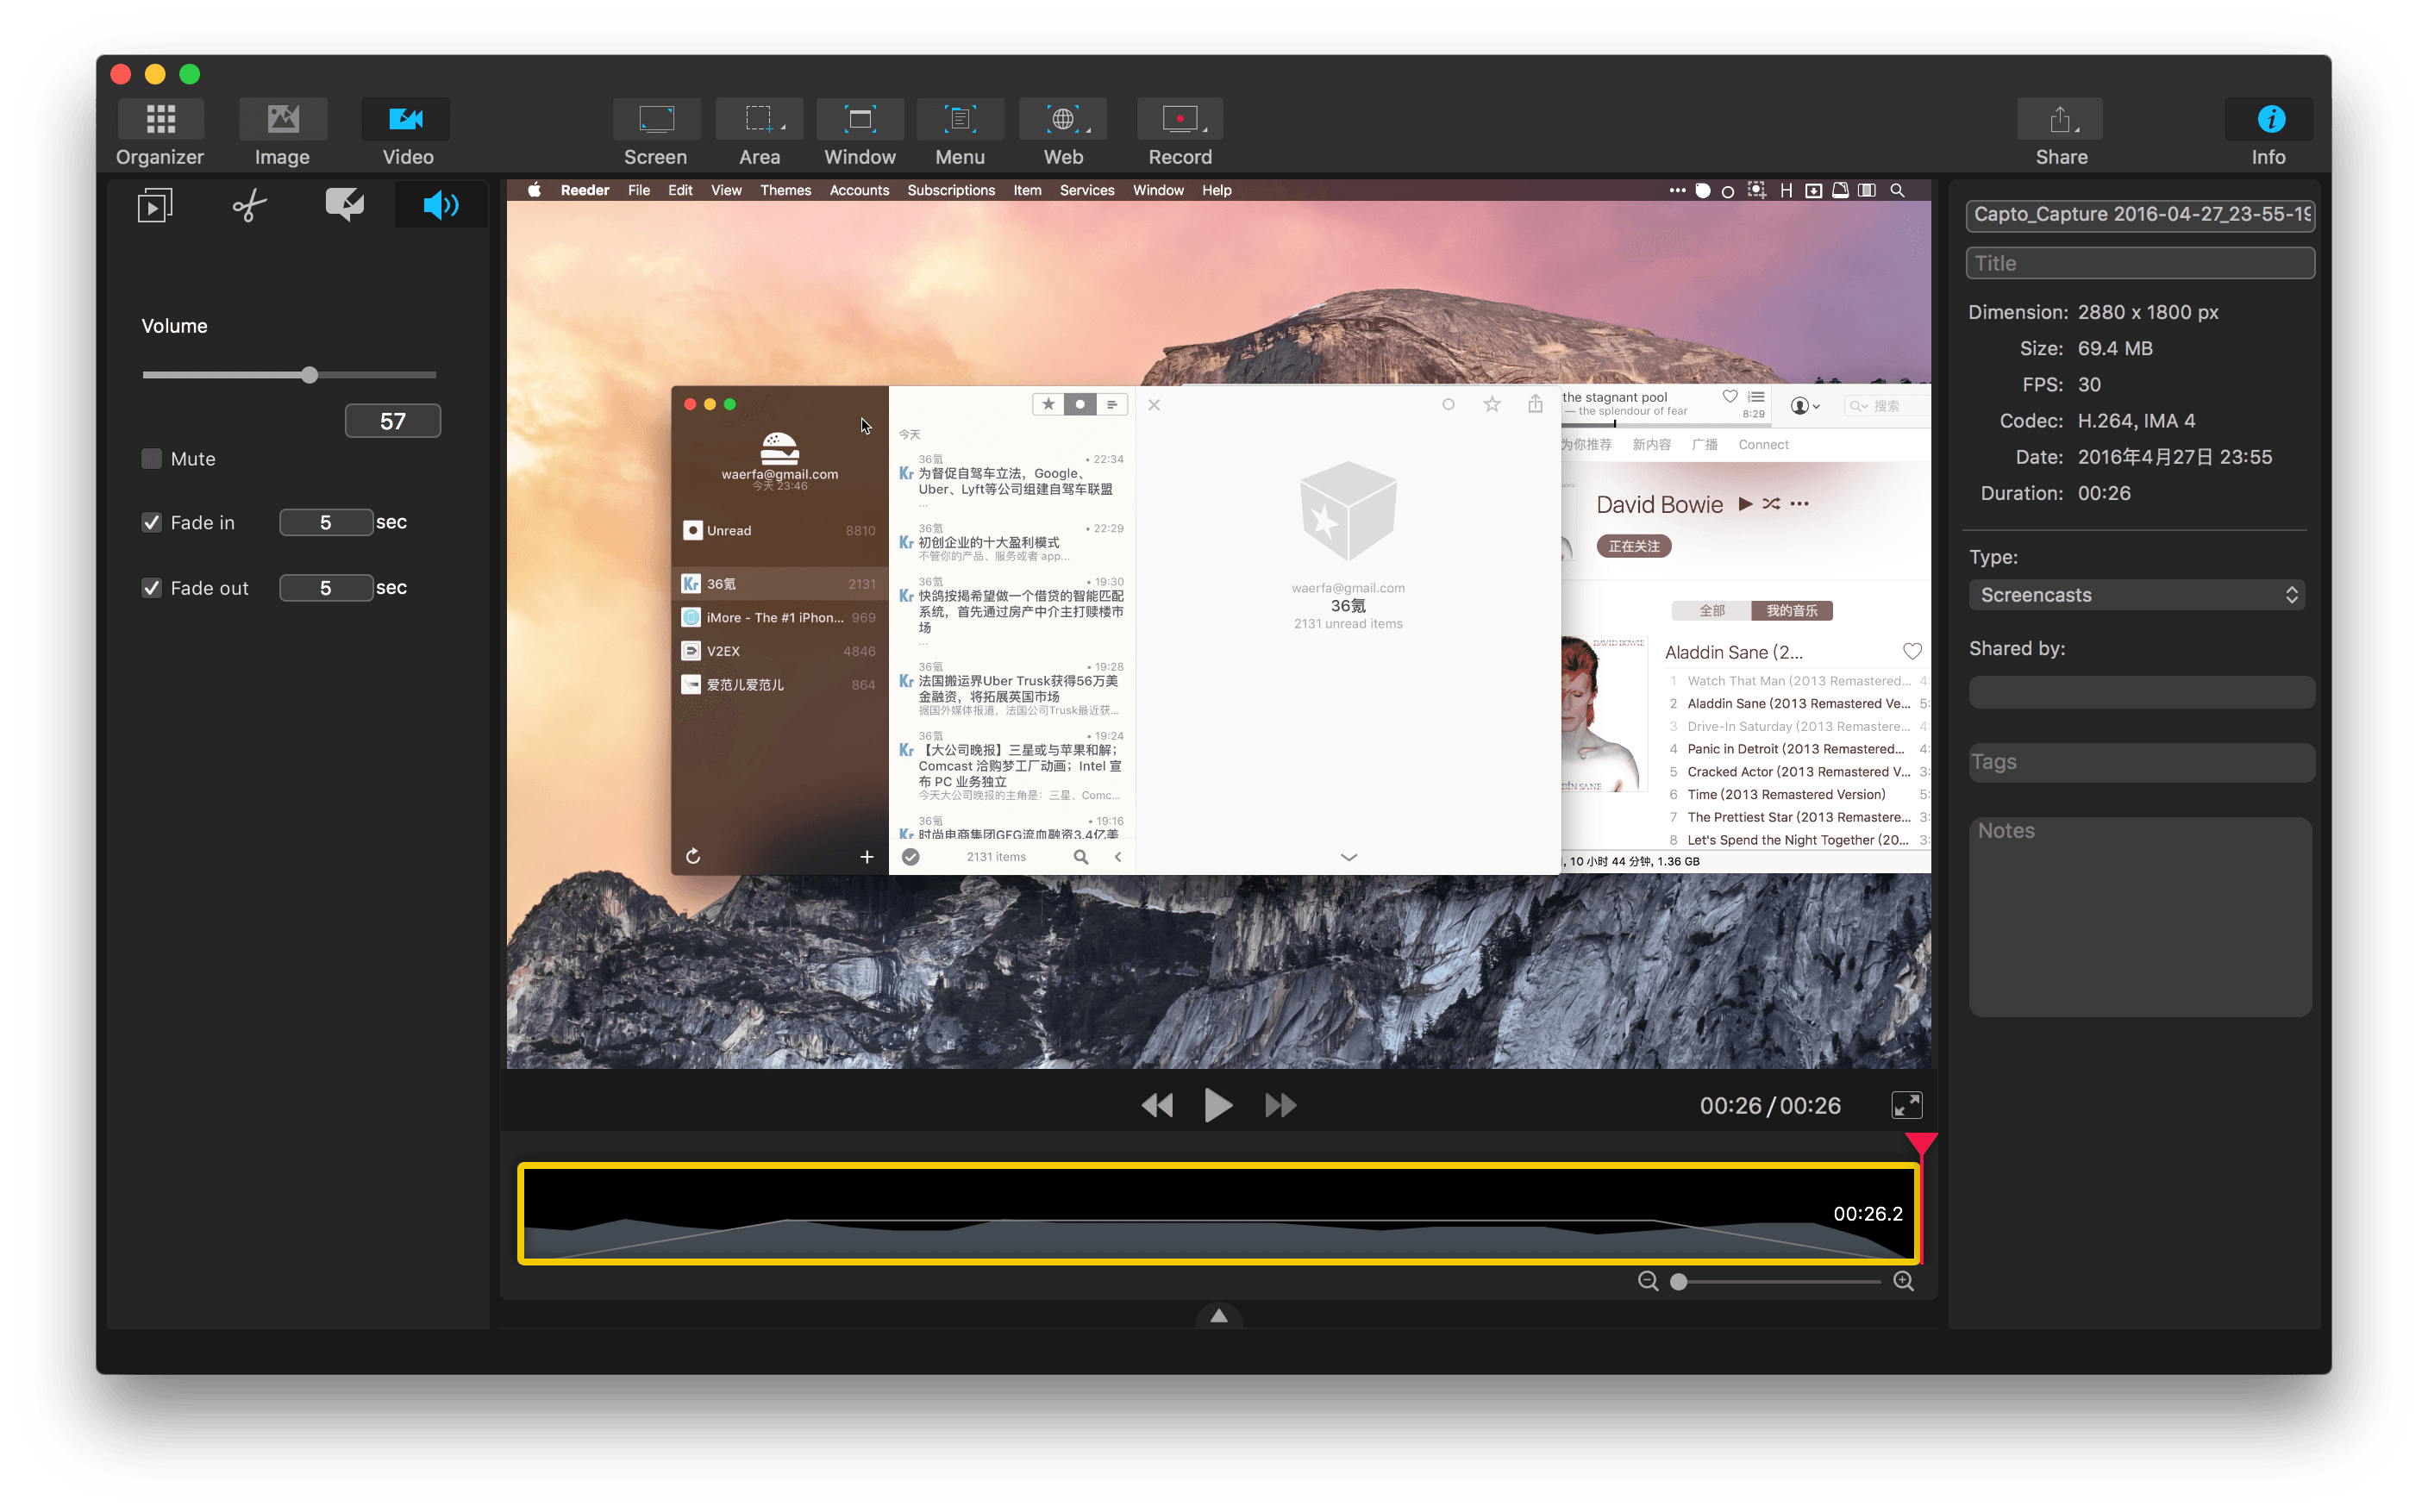Click the volume value field showing 57
Viewport: 2428px width, 1512px height.
(393, 421)
